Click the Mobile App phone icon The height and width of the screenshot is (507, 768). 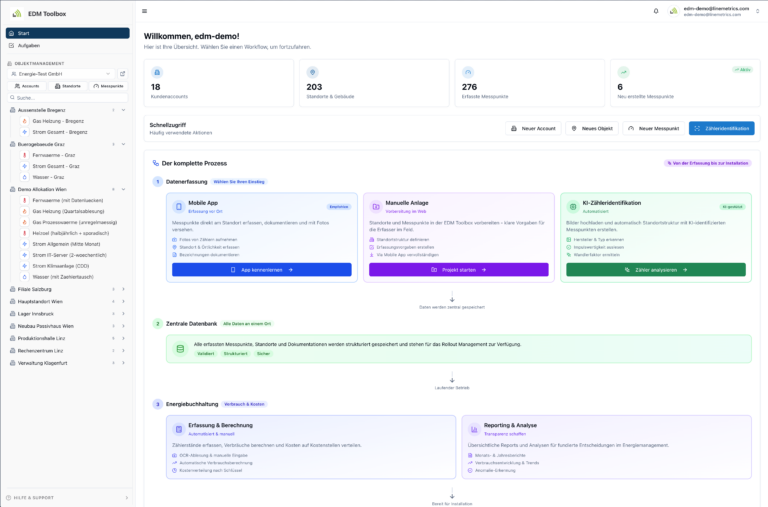tap(179, 206)
